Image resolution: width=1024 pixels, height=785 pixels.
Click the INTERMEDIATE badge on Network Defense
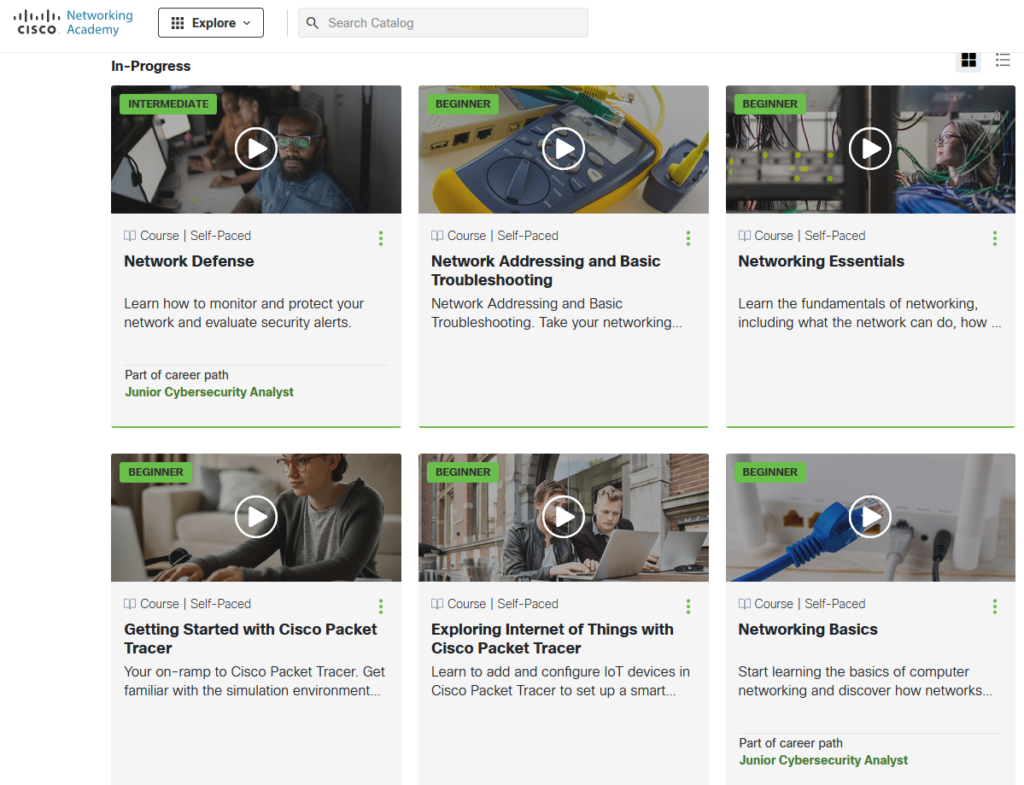click(168, 104)
